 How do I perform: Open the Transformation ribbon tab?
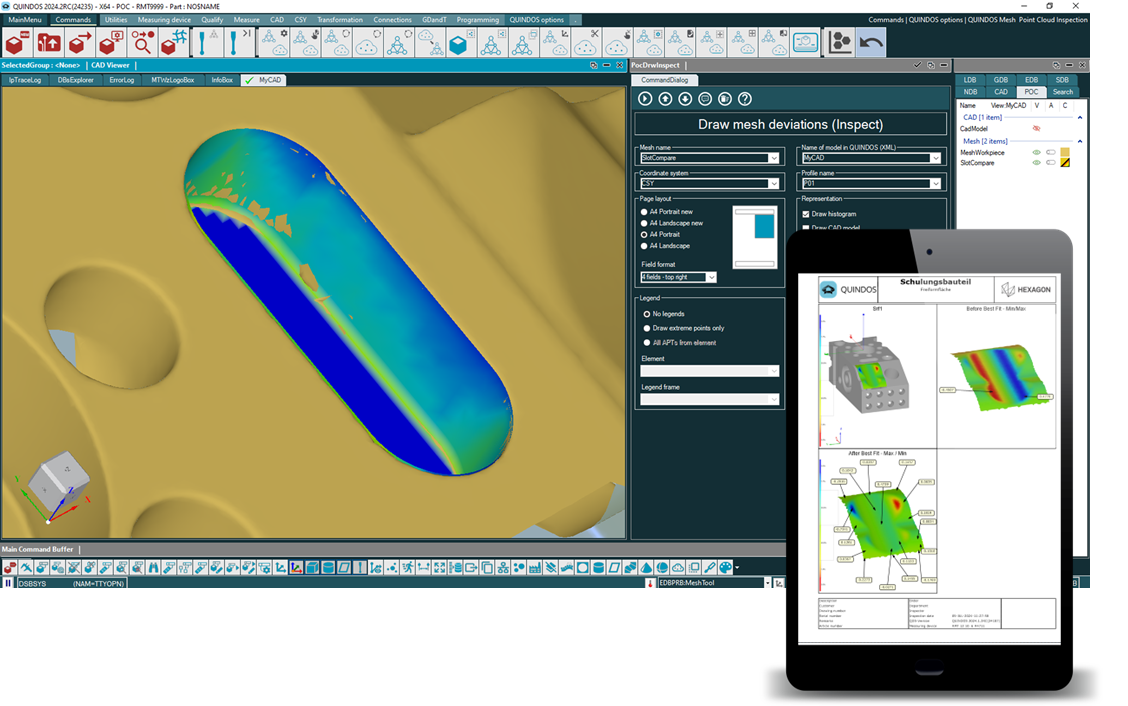point(340,19)
